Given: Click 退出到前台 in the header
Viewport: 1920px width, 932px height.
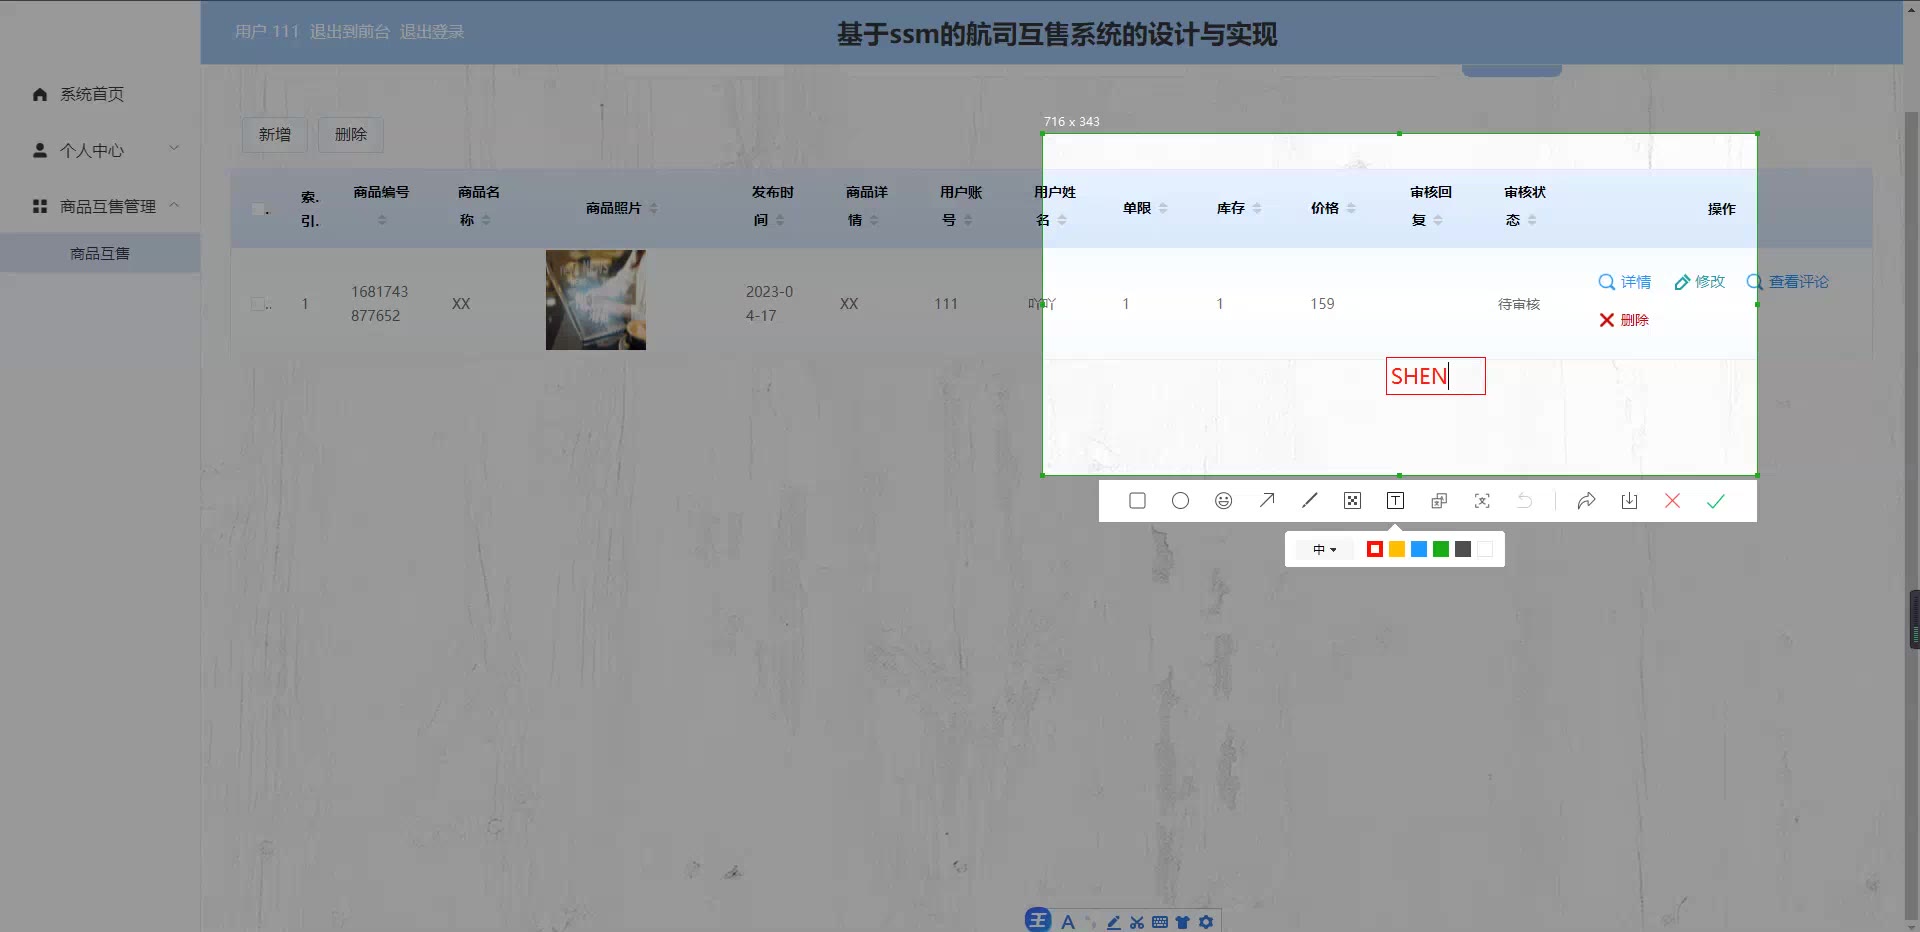Looking at the screenshot, I should [x=350, y=31].
